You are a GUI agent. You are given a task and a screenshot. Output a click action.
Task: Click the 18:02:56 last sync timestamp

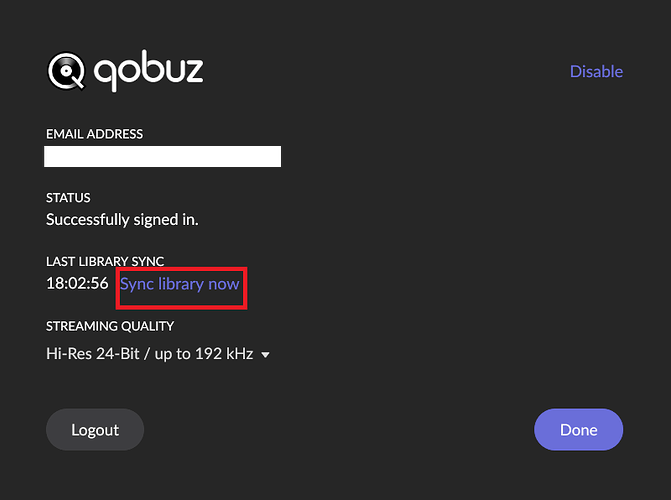77,283
